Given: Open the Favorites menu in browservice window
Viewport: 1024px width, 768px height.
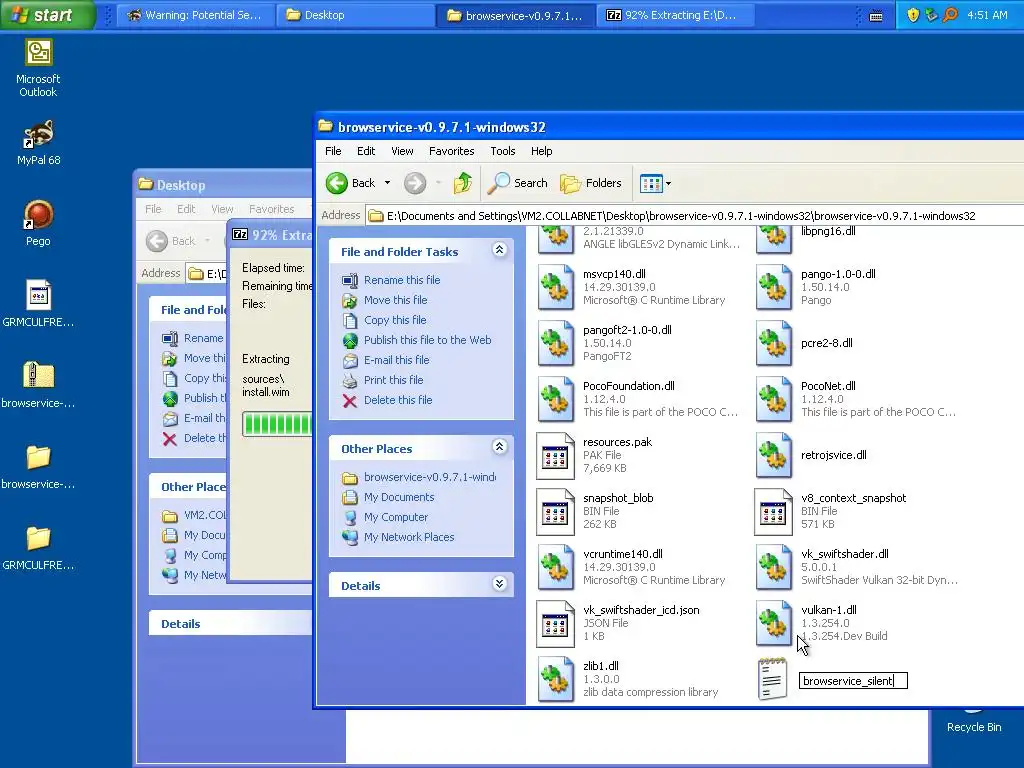Looking at the screenshot, I should tap(451, 151).
